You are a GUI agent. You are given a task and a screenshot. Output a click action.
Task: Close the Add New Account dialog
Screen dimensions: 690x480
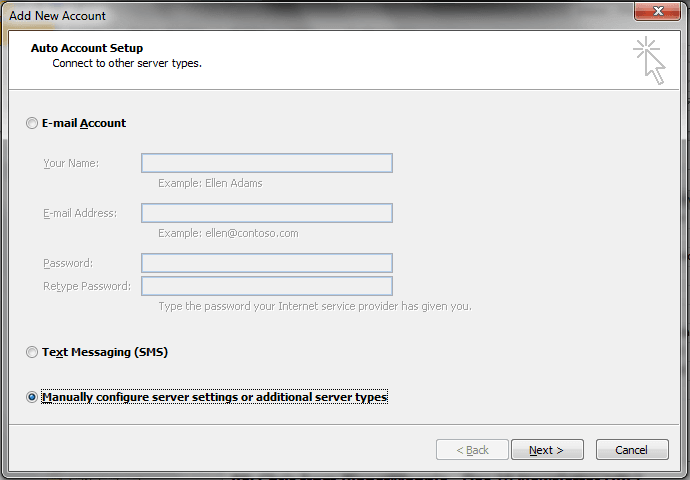[656, 13]
